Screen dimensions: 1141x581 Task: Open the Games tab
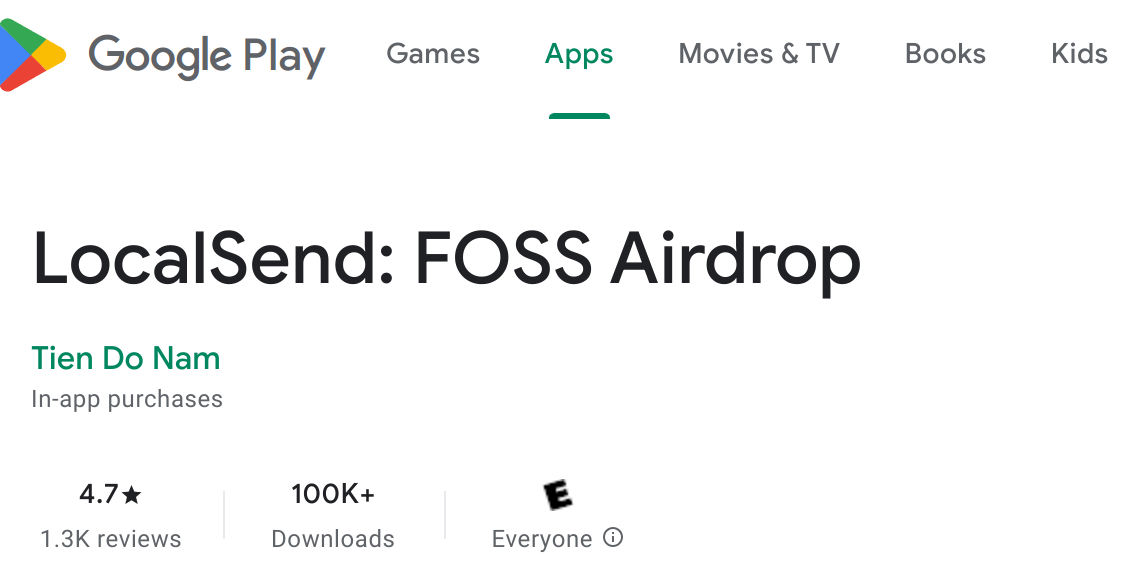pos(433,54)
